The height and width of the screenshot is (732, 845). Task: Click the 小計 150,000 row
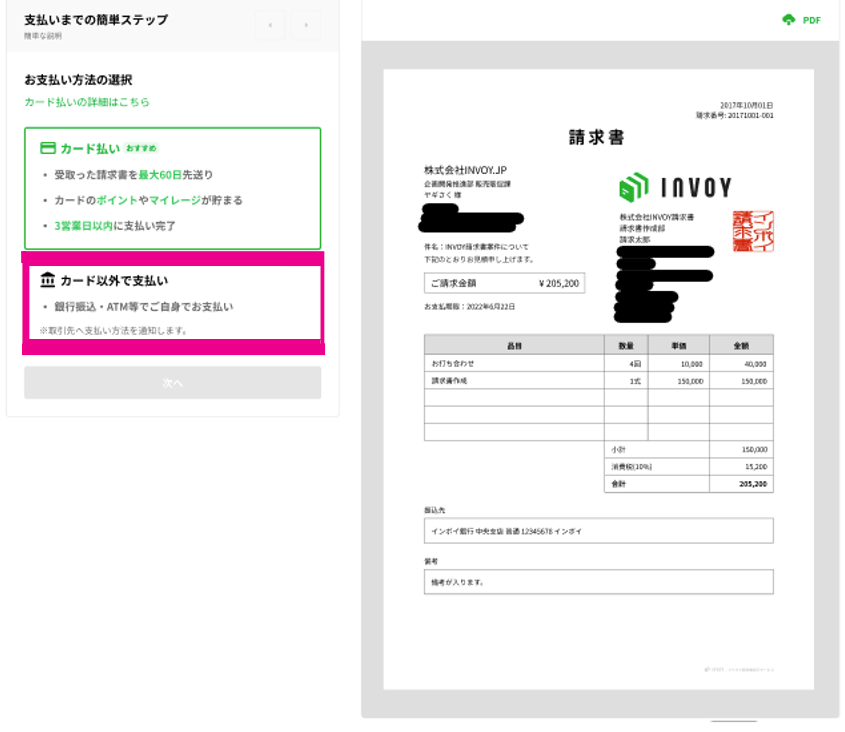coord(689,450)
